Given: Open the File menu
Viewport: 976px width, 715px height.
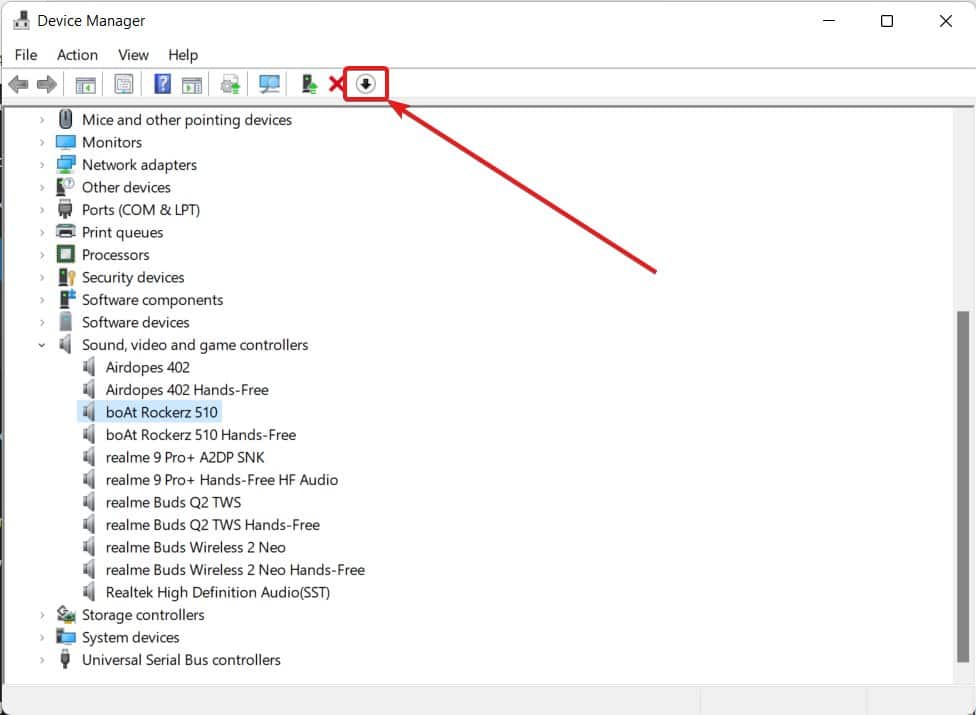Looking at the screenshot, I should coord(26,55).
